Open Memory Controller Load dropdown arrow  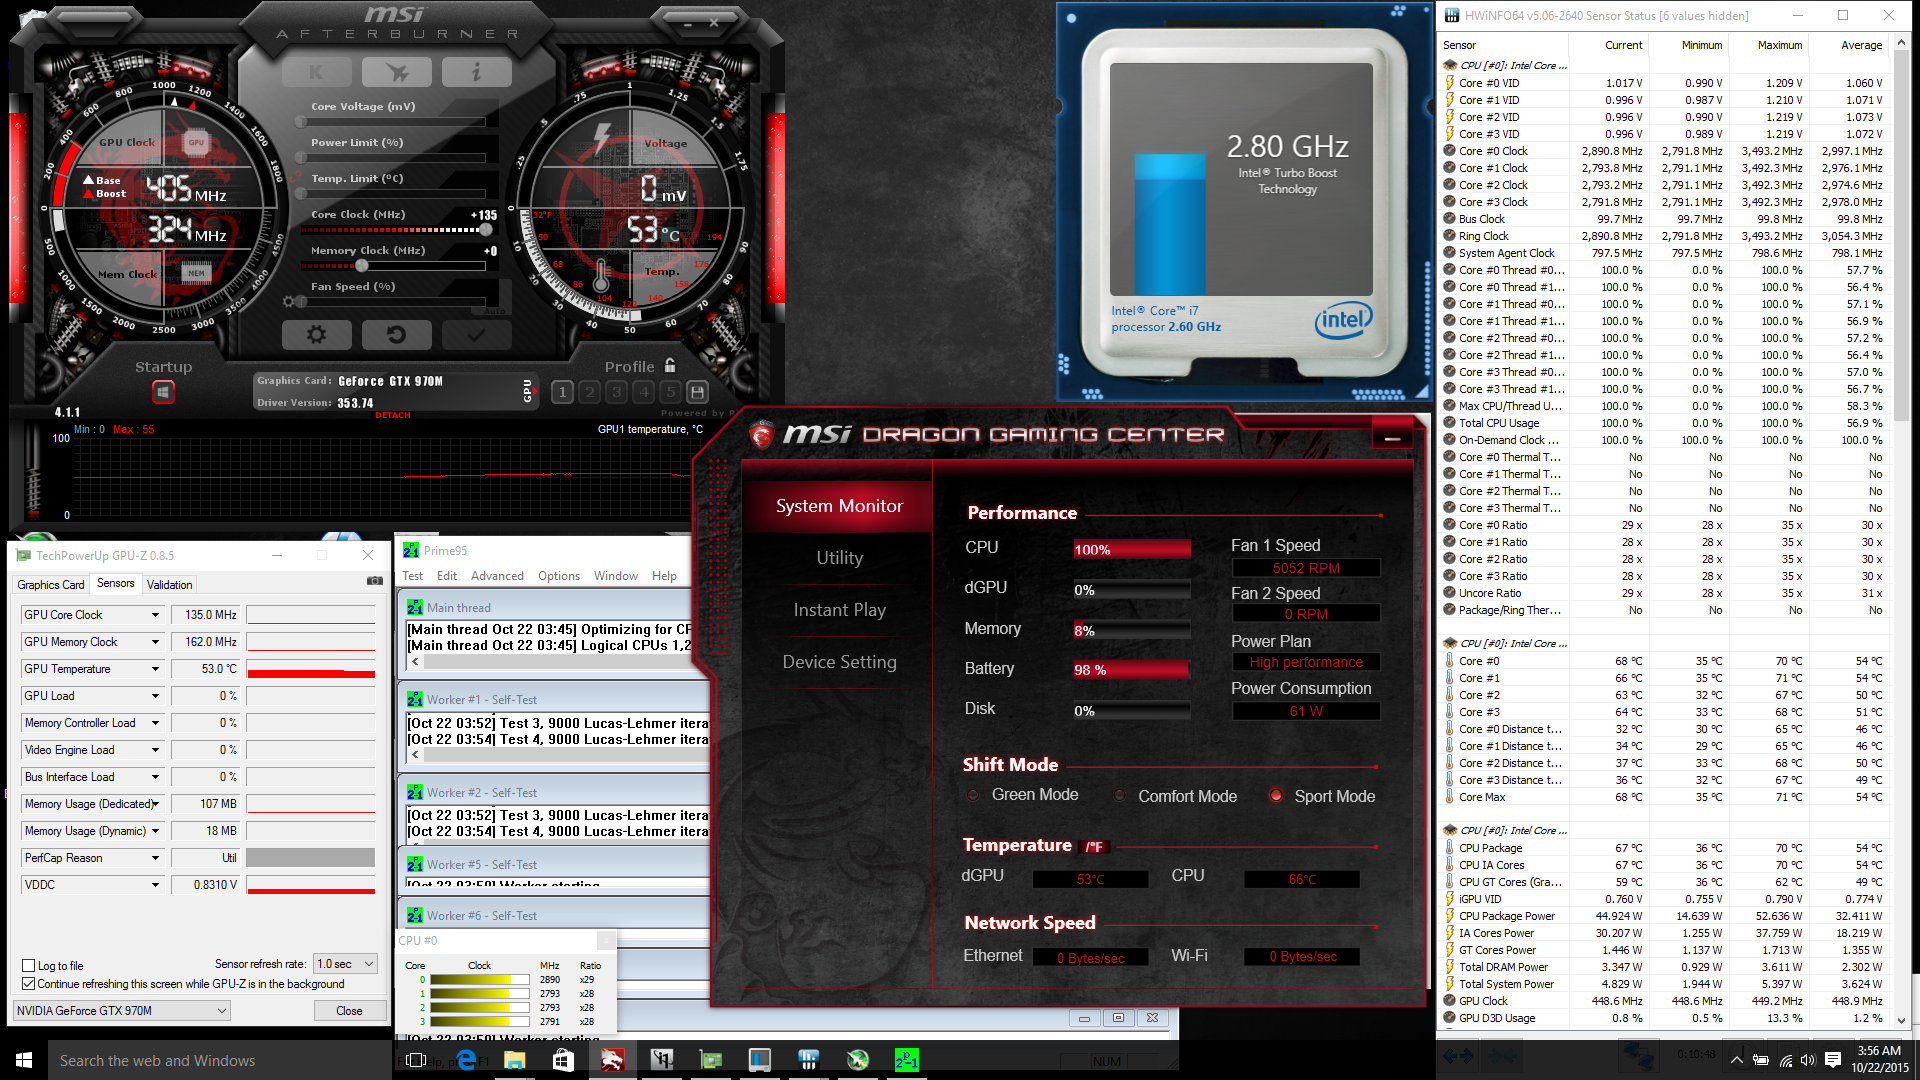[x=155, y=723]
